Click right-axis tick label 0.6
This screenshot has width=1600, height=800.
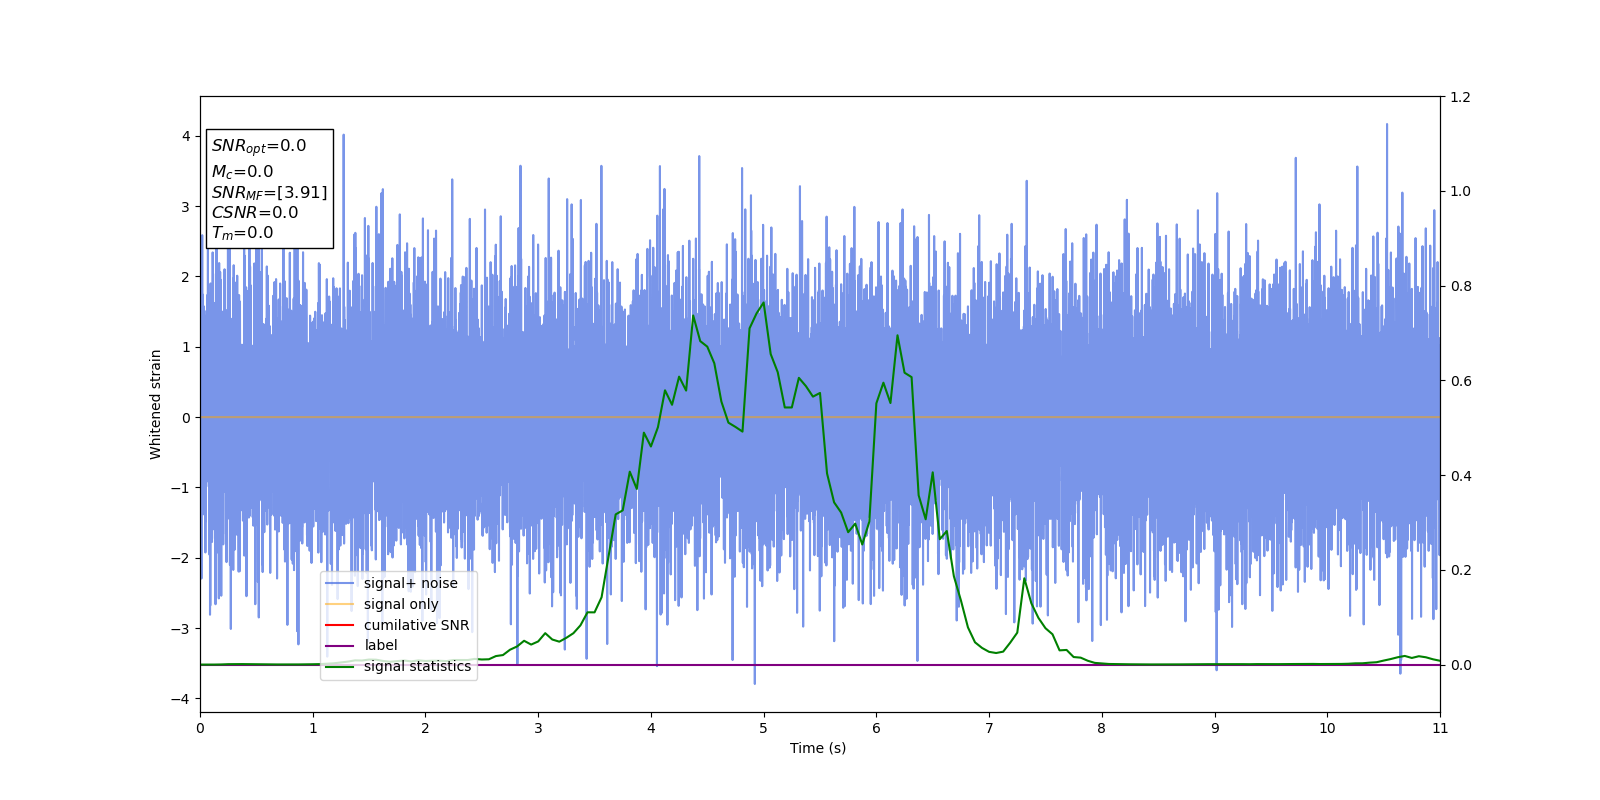click(x=1460, y=381)
